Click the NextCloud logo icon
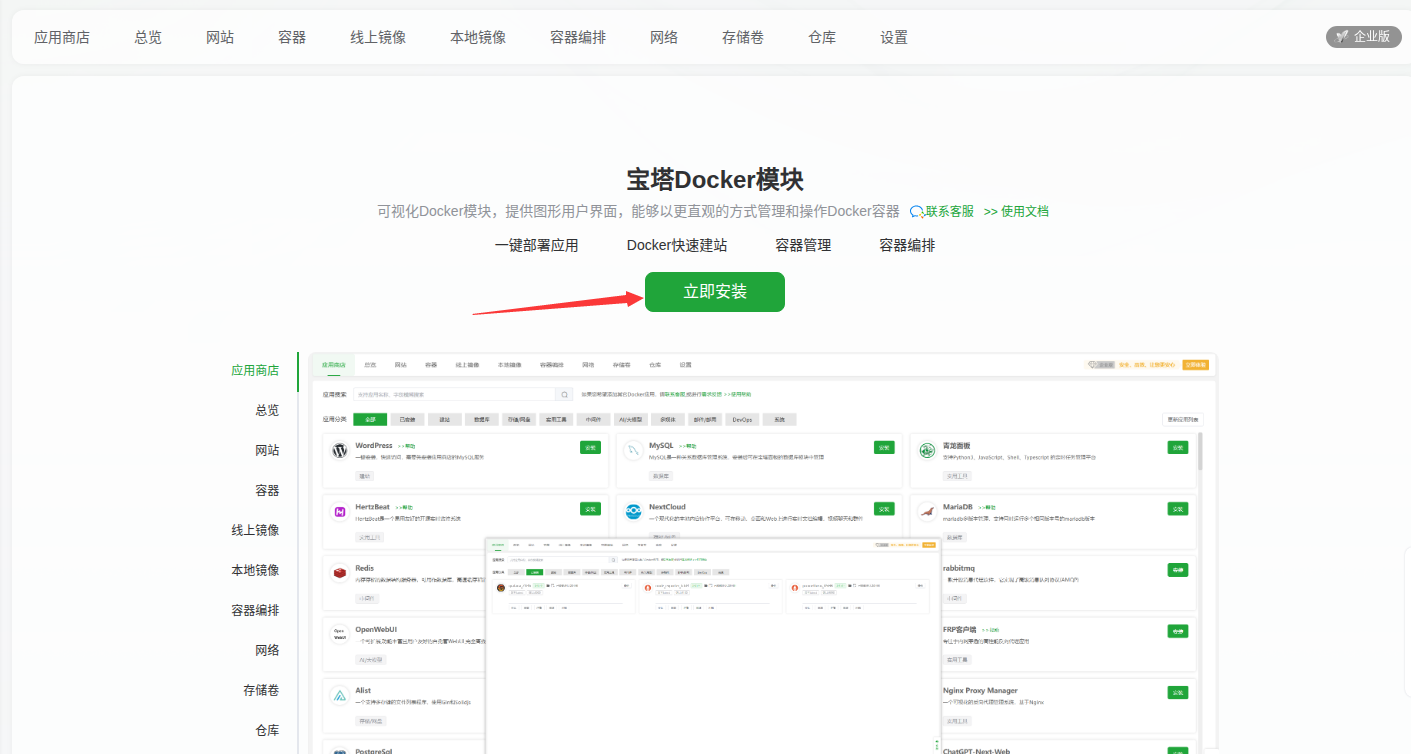 [632, 512]
